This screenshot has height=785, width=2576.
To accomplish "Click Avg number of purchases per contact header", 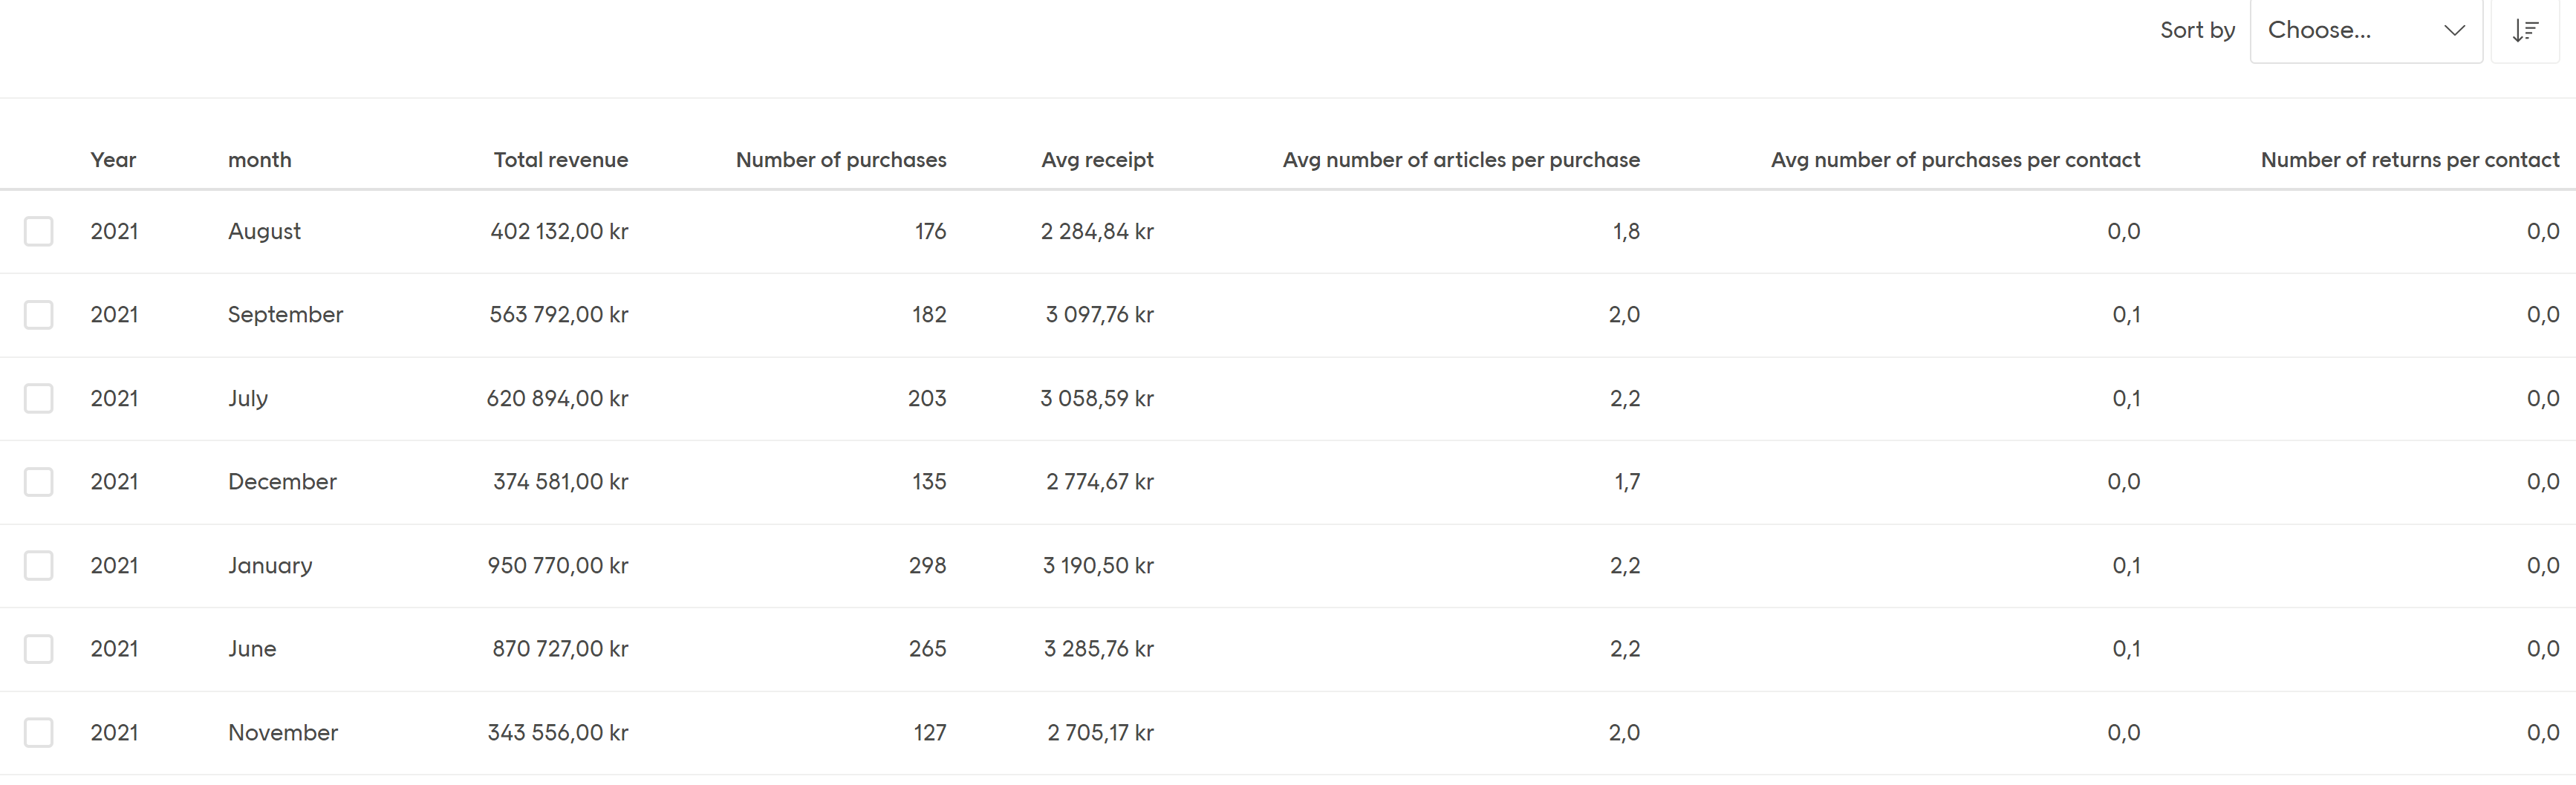I will (x=1955, y=159).
